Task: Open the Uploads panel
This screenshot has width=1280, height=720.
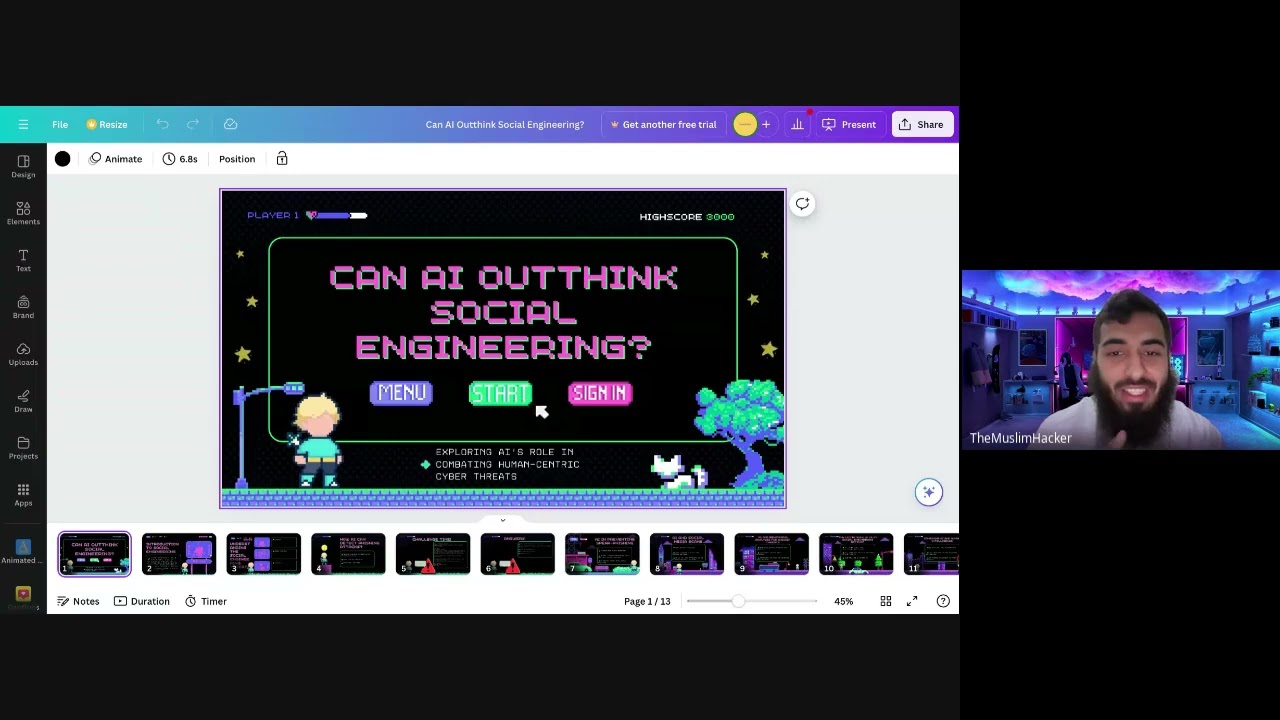Action: point(23,354)
